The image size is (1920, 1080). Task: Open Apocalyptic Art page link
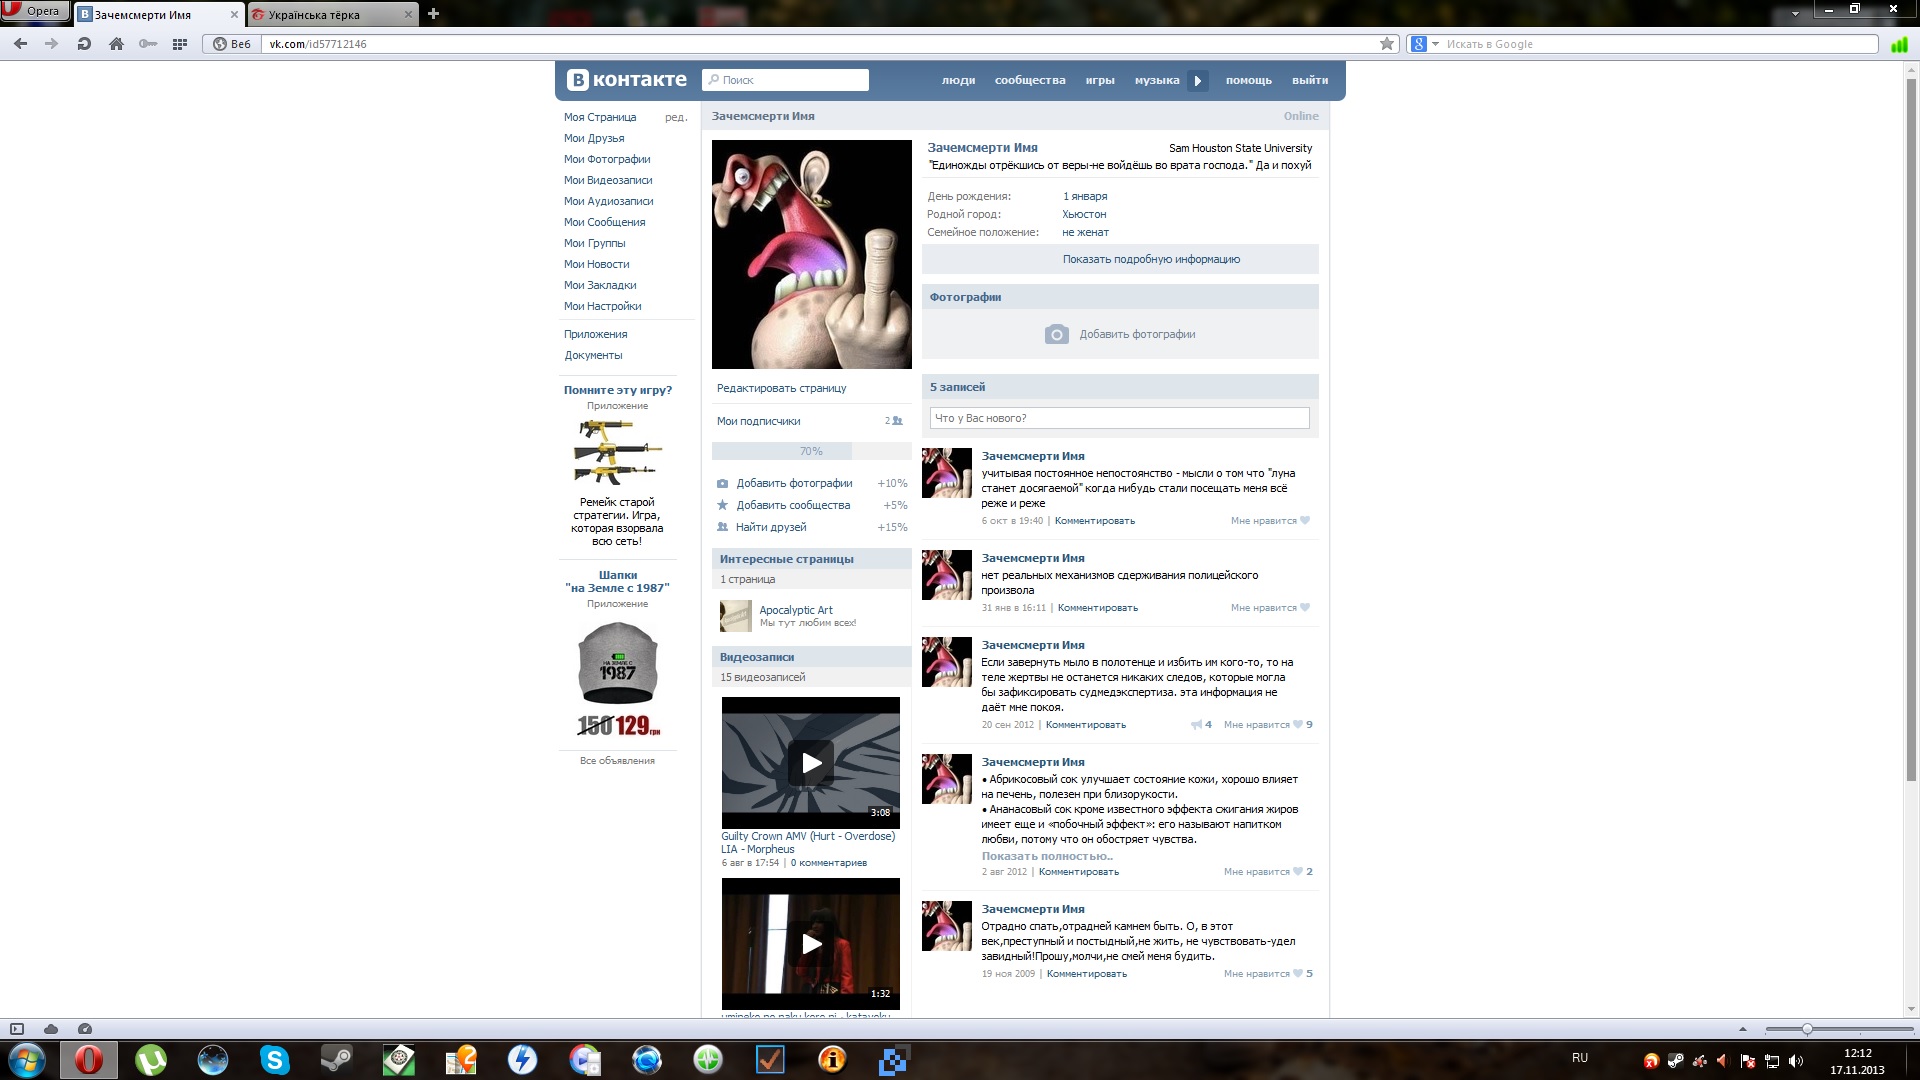(x=795, y=610)
